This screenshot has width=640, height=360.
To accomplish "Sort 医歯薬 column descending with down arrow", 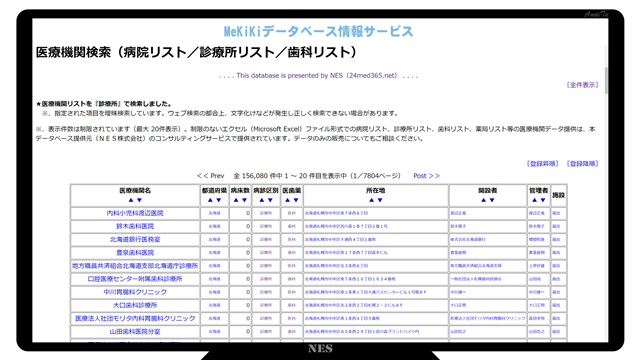I will click(x=296, y=200).
